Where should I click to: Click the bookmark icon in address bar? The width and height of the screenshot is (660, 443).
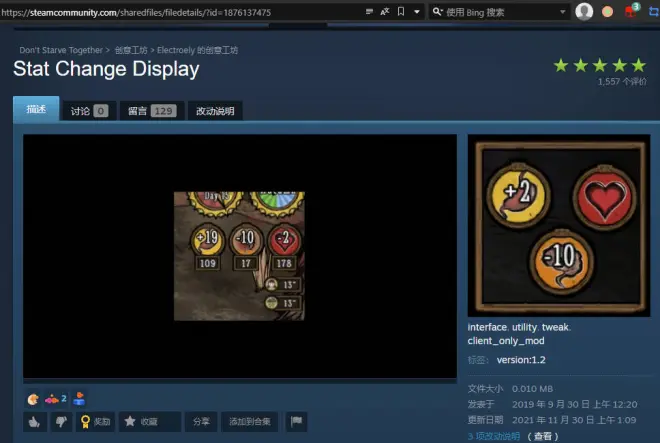click(401, 11)
